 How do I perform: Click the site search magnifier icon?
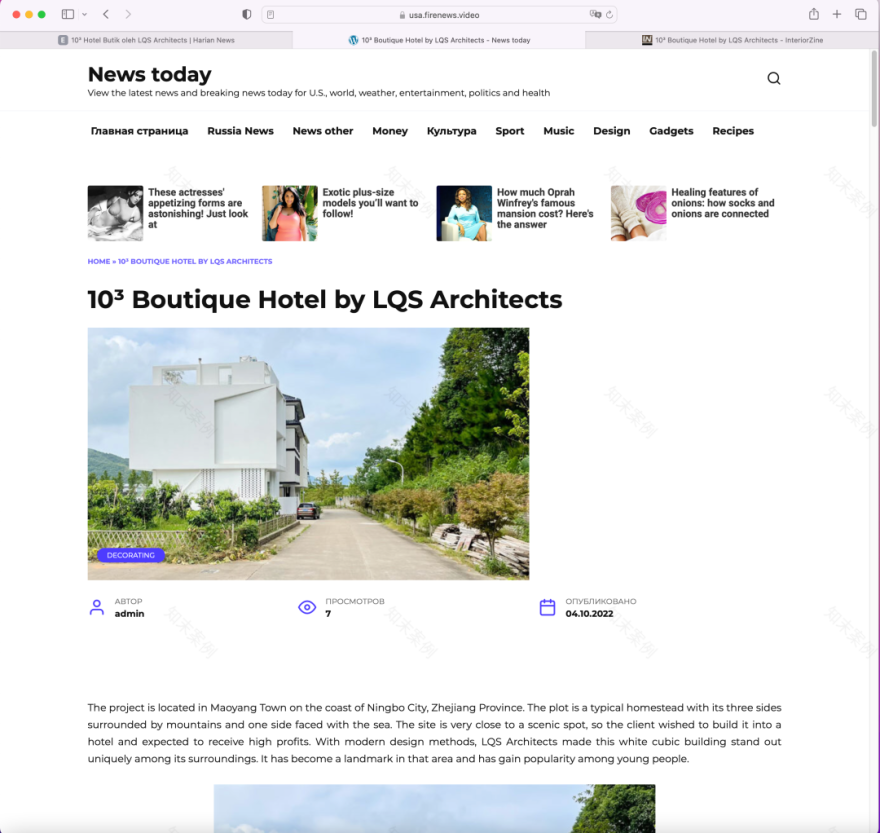click(773, 79)
